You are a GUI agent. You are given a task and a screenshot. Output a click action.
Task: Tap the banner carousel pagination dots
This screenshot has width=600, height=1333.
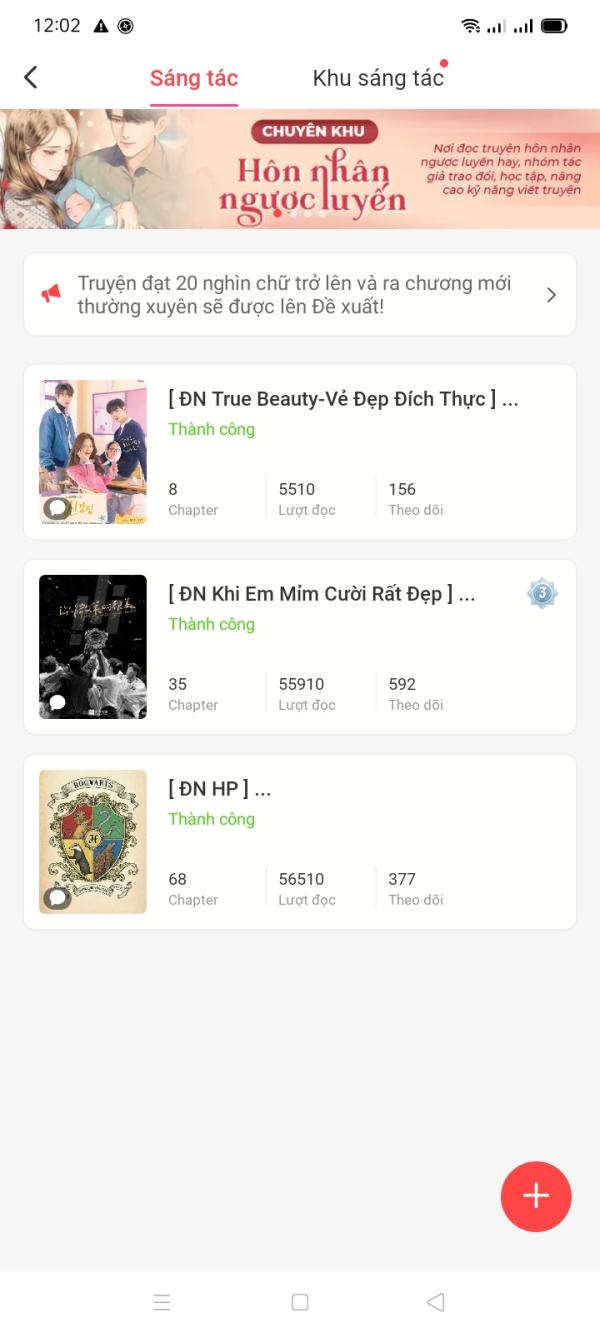(x=300, y=213)
